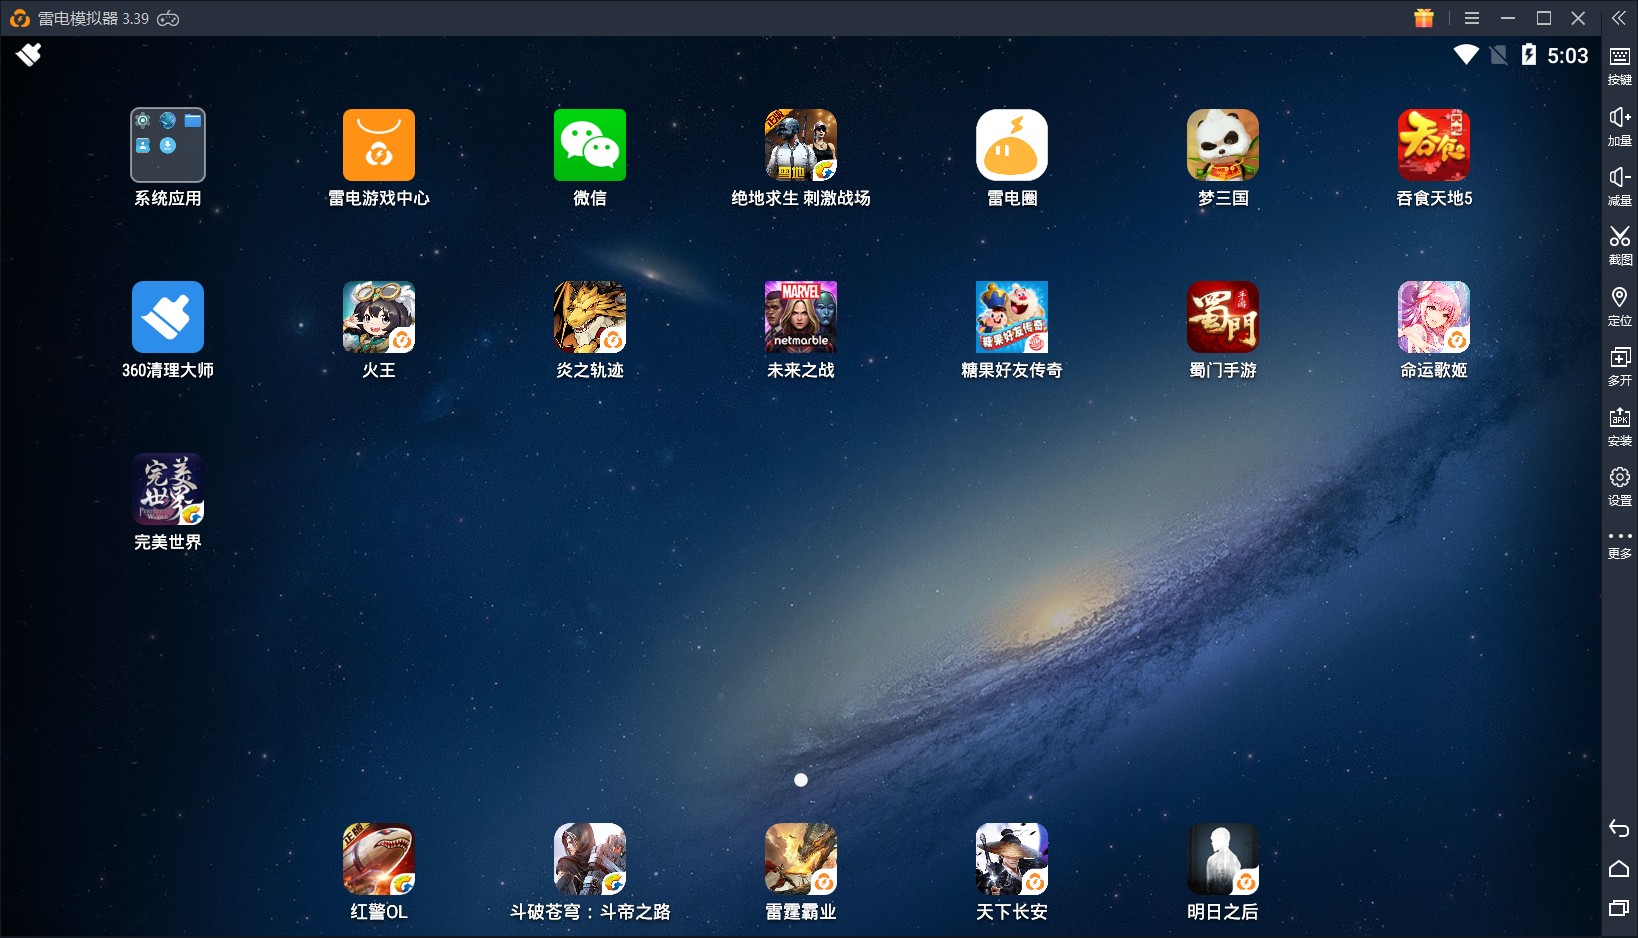Screen dimensions: 1638x938
Task: Open 按键 keyboard mapping settings
Action: (1619, 65)
